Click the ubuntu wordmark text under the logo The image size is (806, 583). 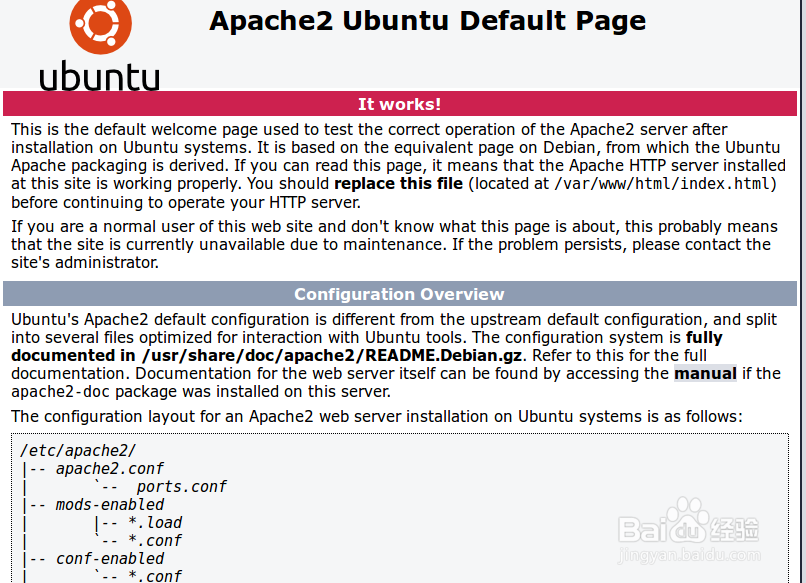[100, 77]
